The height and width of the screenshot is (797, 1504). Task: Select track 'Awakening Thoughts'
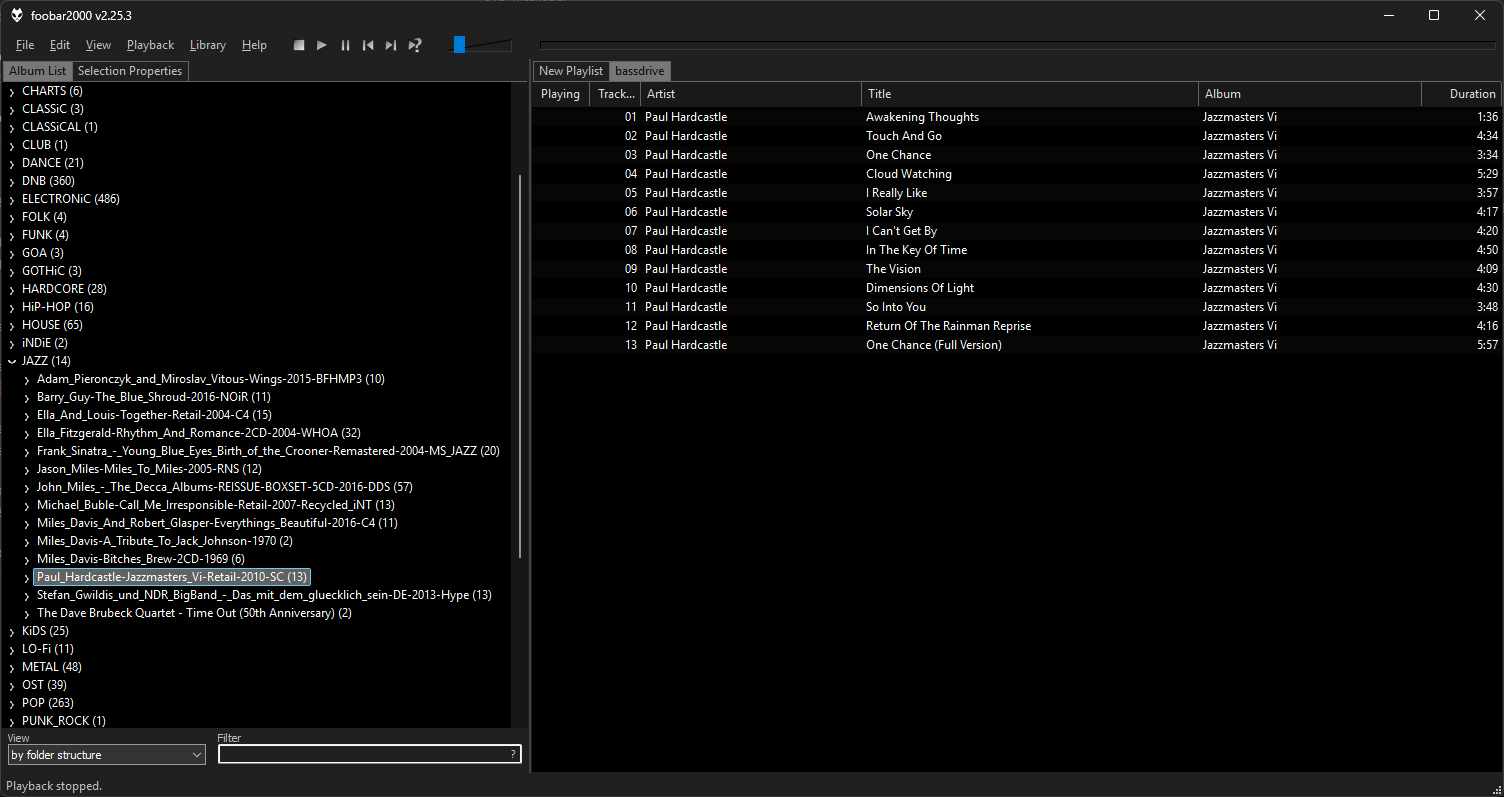922,117
